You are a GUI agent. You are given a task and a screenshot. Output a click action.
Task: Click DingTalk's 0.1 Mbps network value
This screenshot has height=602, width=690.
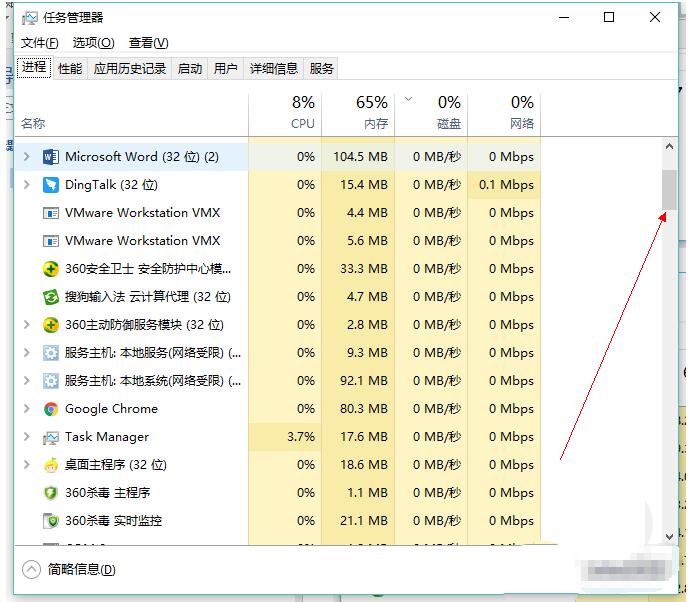[506, 185]
